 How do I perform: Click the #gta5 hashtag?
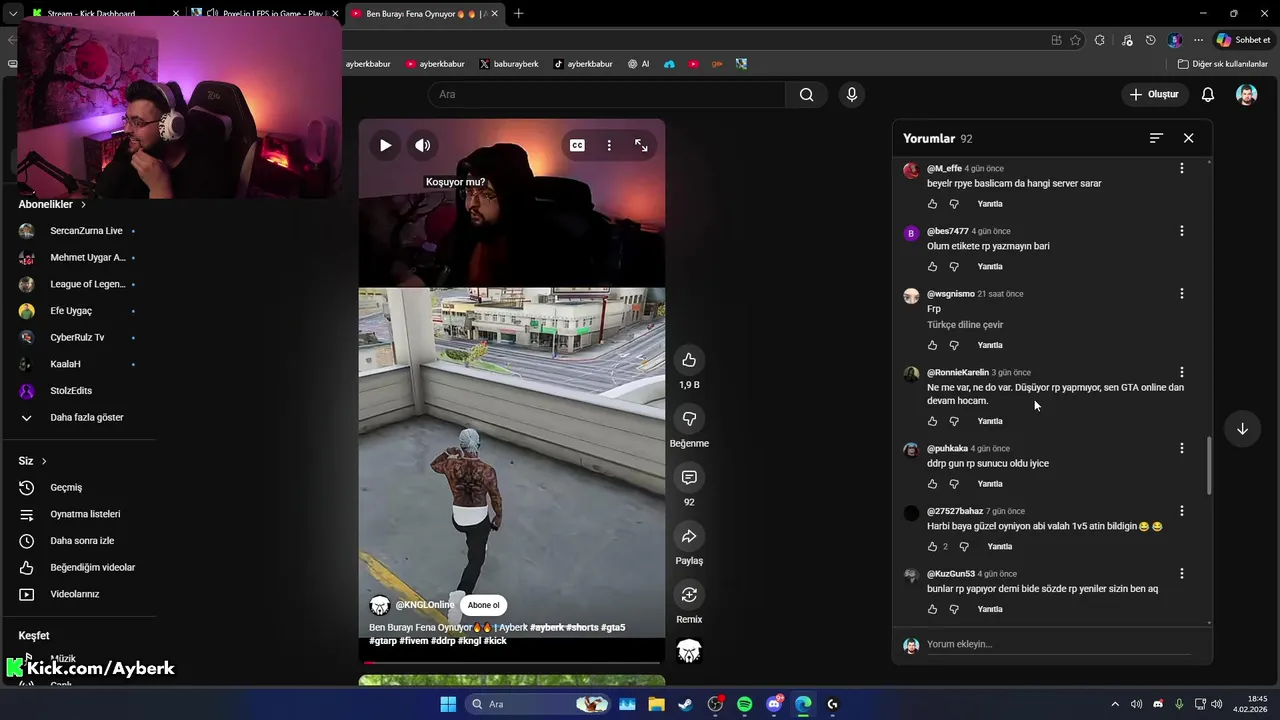613,627
